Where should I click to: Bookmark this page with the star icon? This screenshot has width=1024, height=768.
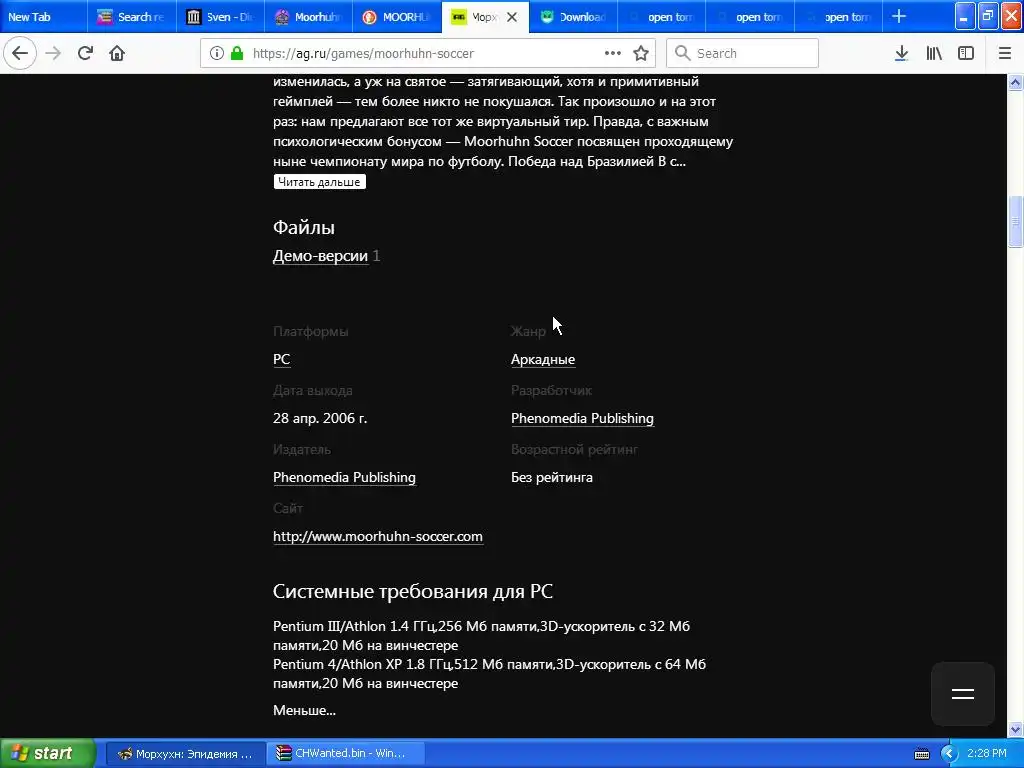641,53
